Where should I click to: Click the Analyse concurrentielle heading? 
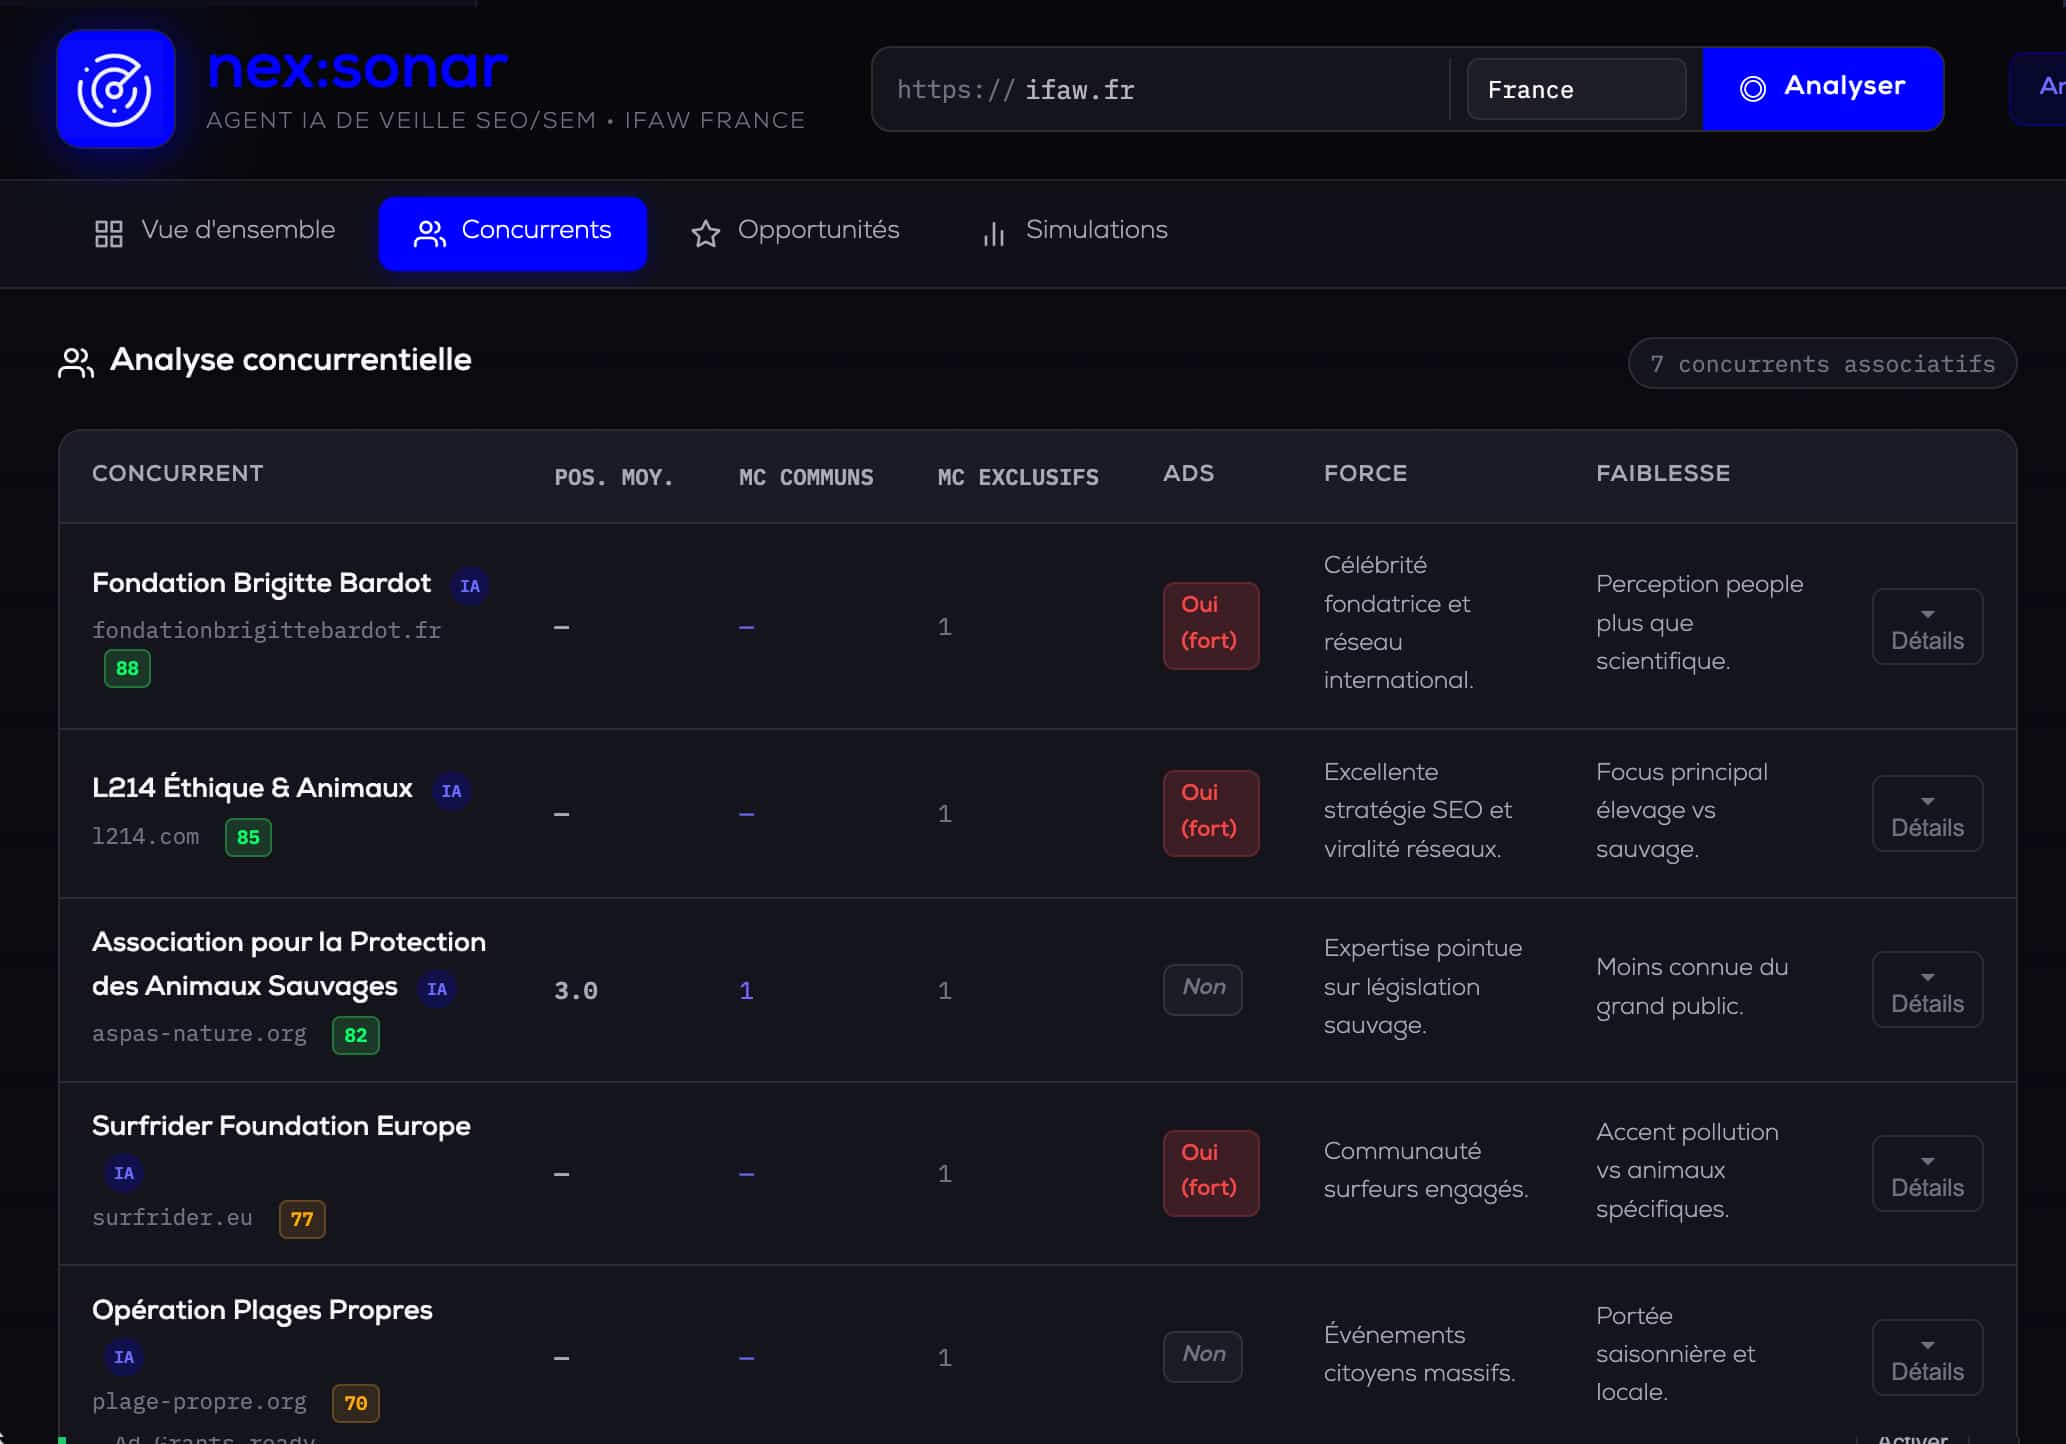(x=291, y=360)
